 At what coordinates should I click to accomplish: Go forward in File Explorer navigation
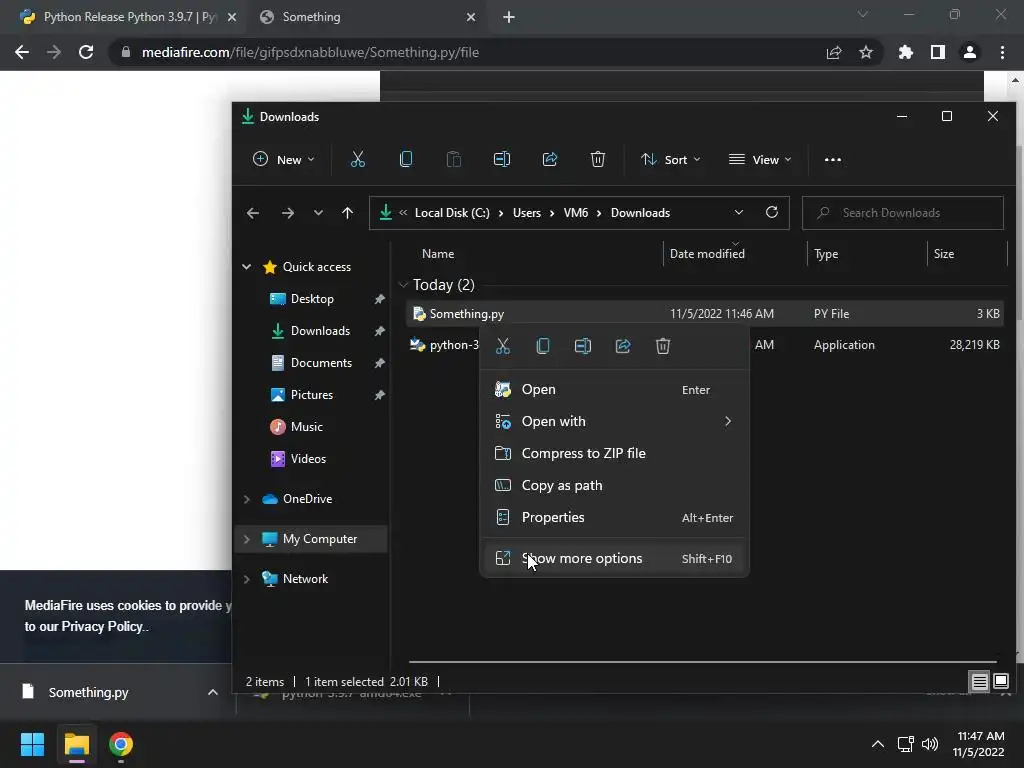287,213
